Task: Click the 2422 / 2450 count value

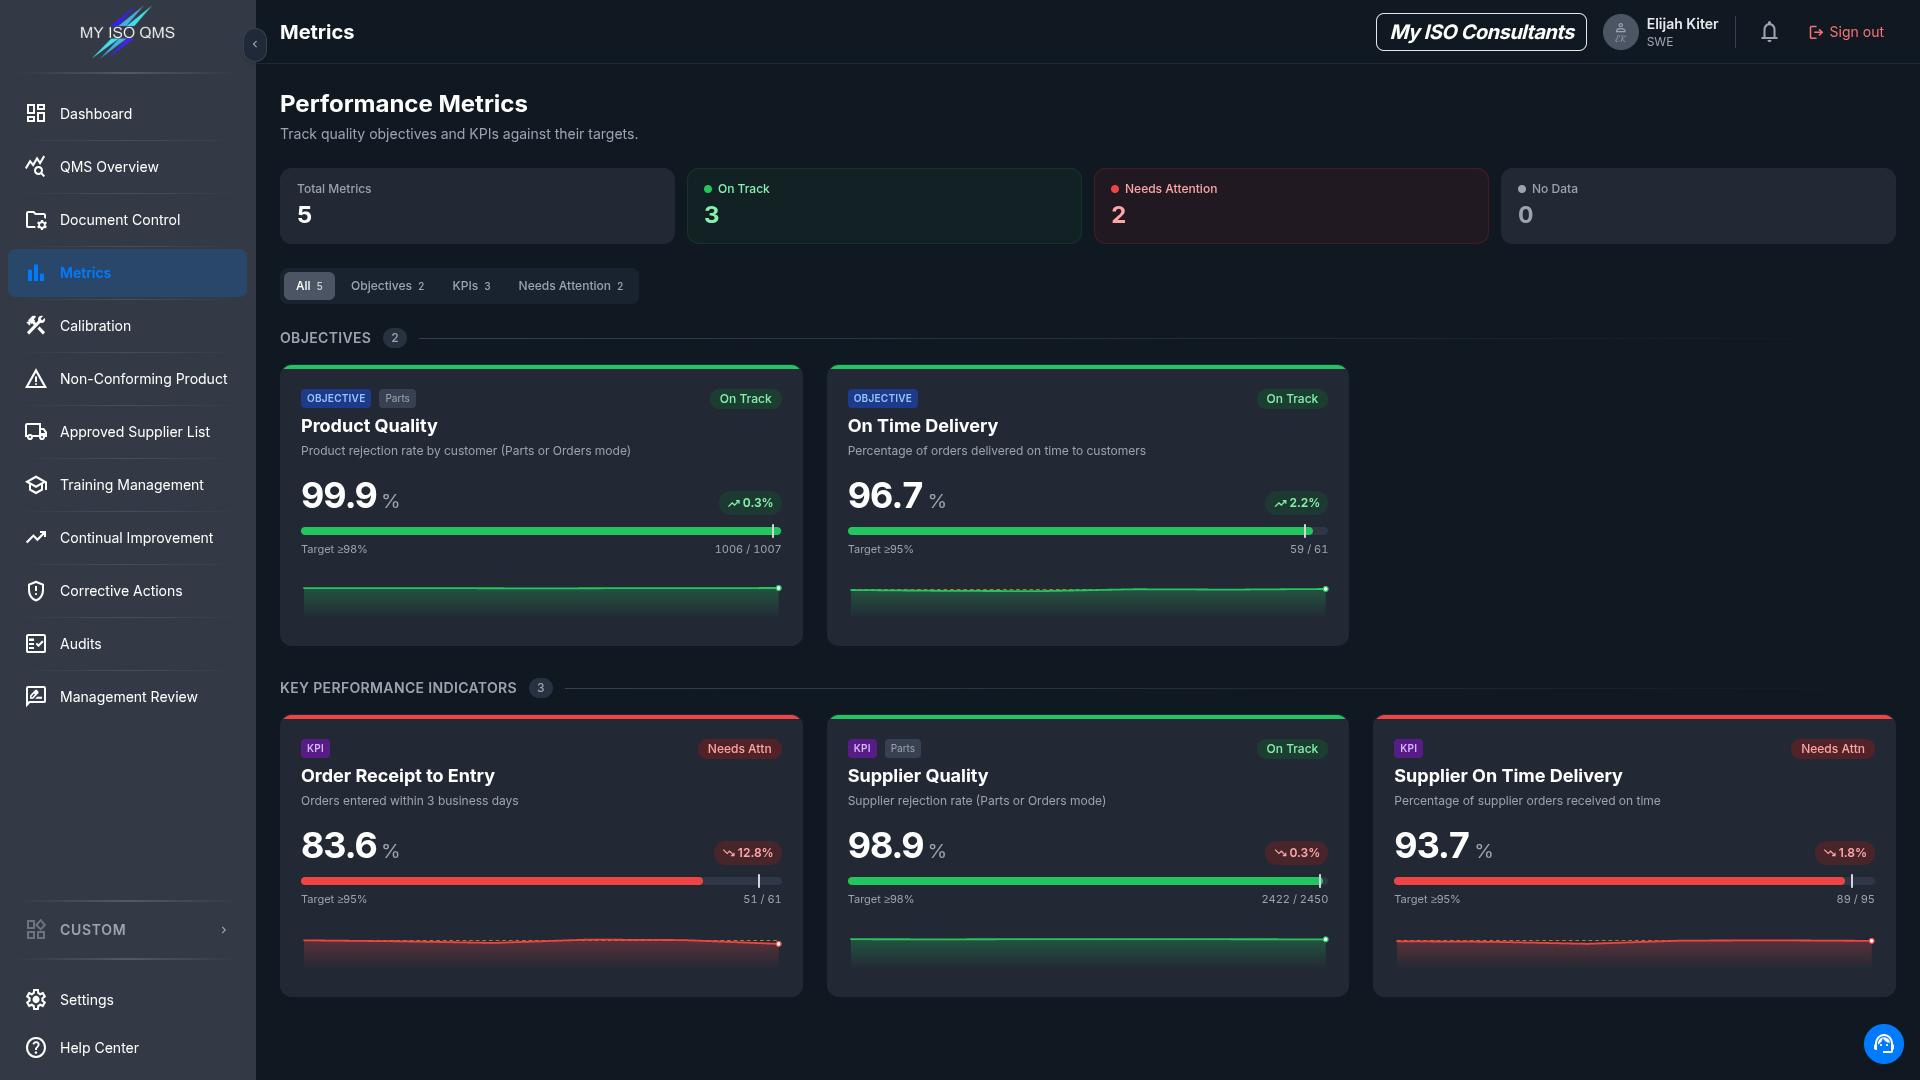Action: click(x=1294, y=900)
